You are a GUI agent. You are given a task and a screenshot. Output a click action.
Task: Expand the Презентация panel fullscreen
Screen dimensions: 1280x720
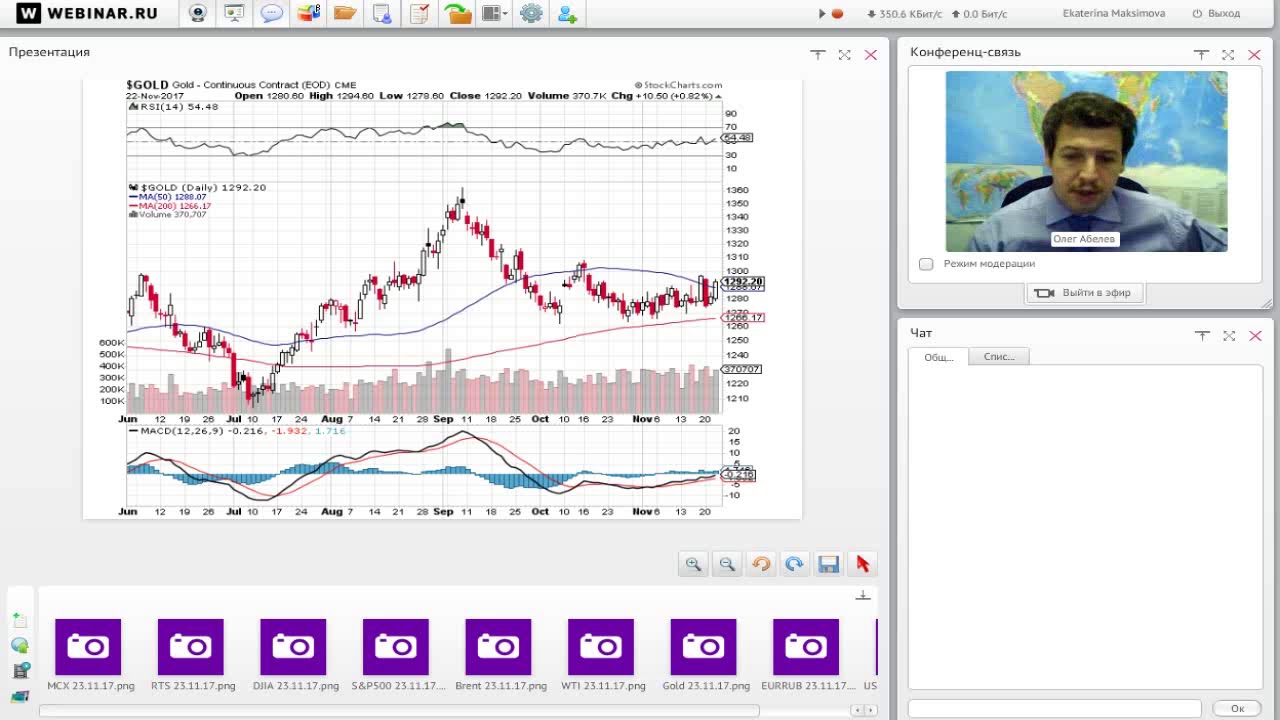(x=844, y=55)
